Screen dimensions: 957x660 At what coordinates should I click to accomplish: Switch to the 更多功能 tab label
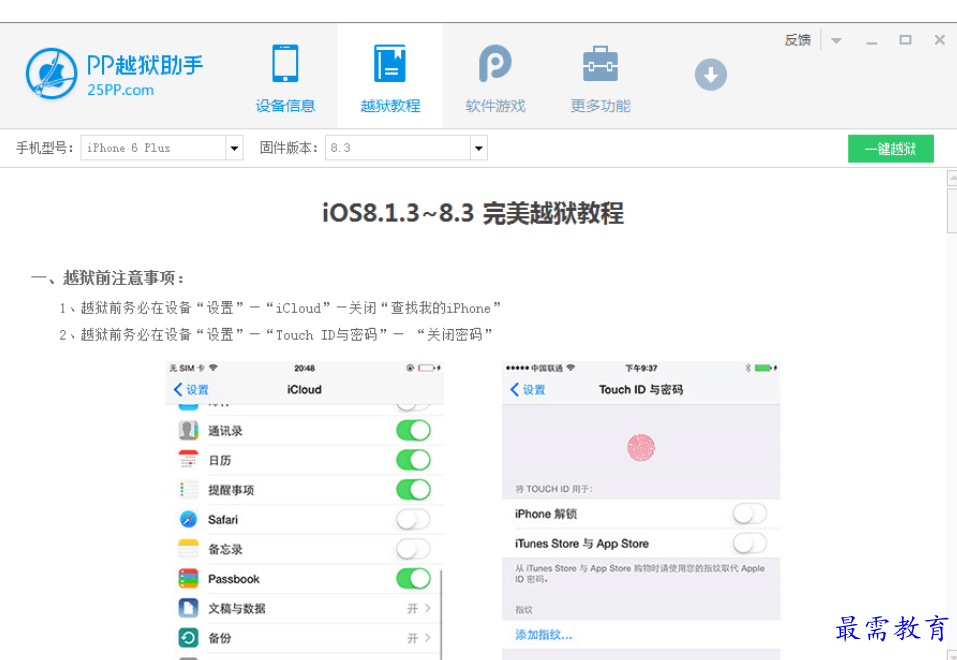[601, 106]
